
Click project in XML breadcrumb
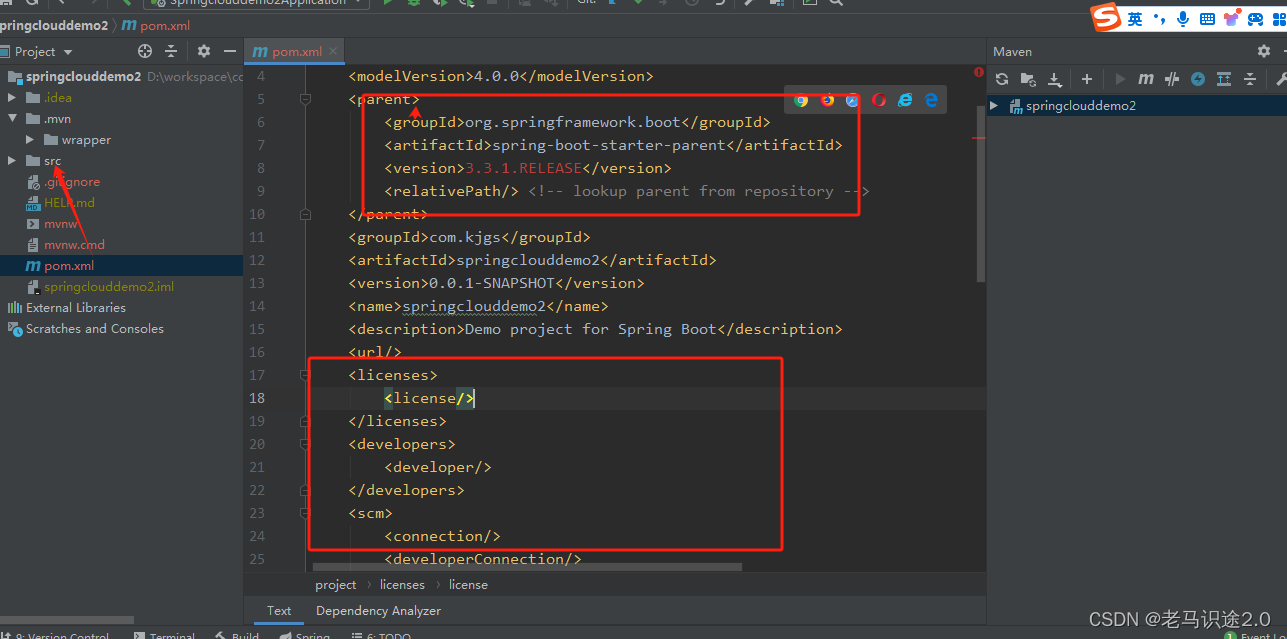(x=336, y=584)
